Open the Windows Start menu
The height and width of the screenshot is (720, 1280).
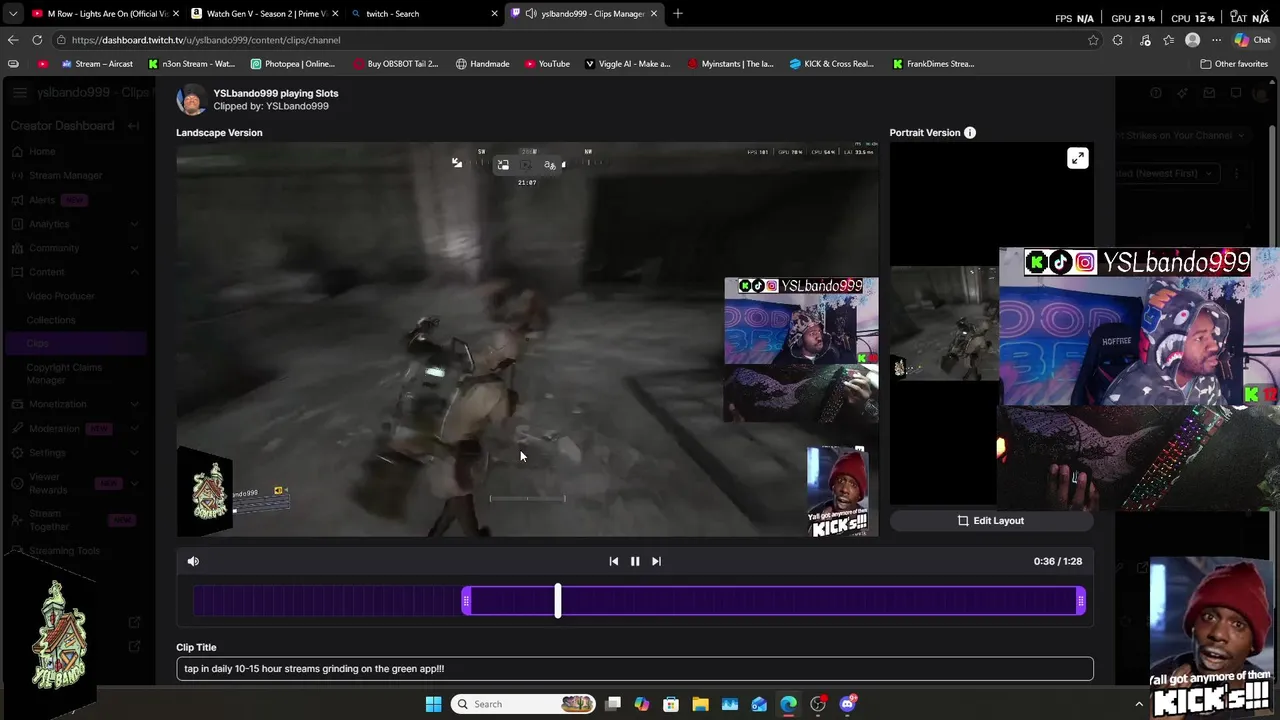pyautogui.click(x=433, y=704)
